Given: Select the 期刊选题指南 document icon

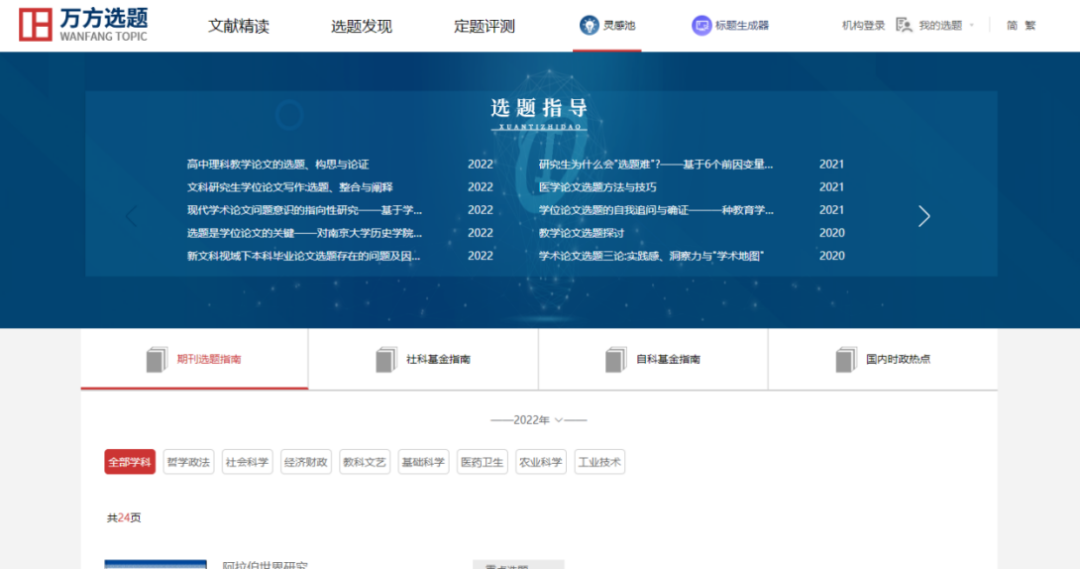Looking at the screenshot, I should tap(157, 359).
